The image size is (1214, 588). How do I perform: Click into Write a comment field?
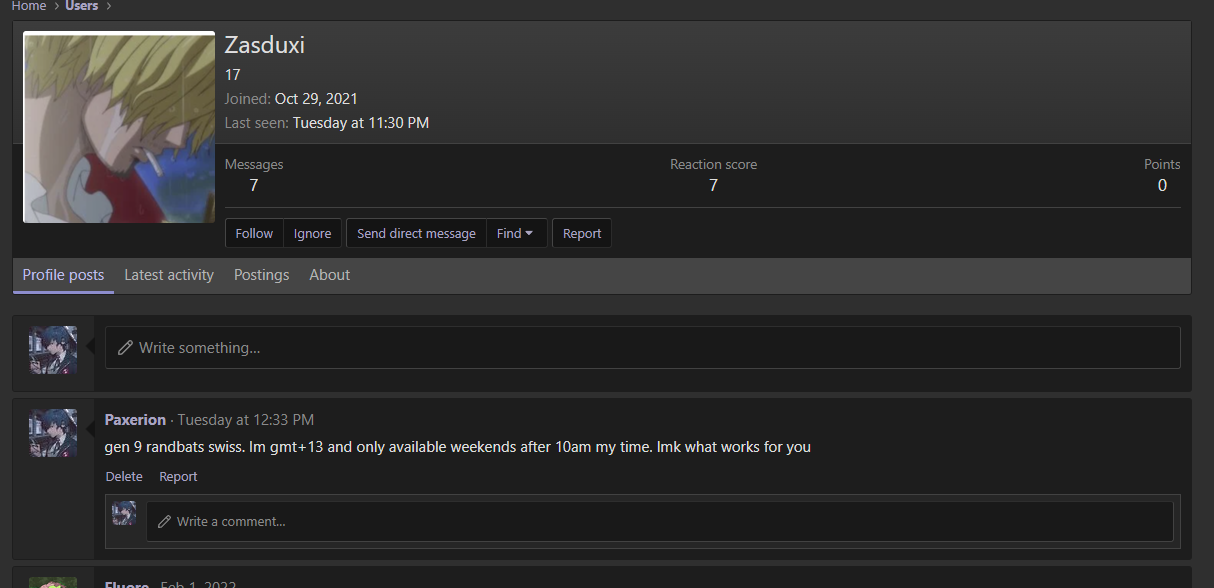click(x=660, y=522)
